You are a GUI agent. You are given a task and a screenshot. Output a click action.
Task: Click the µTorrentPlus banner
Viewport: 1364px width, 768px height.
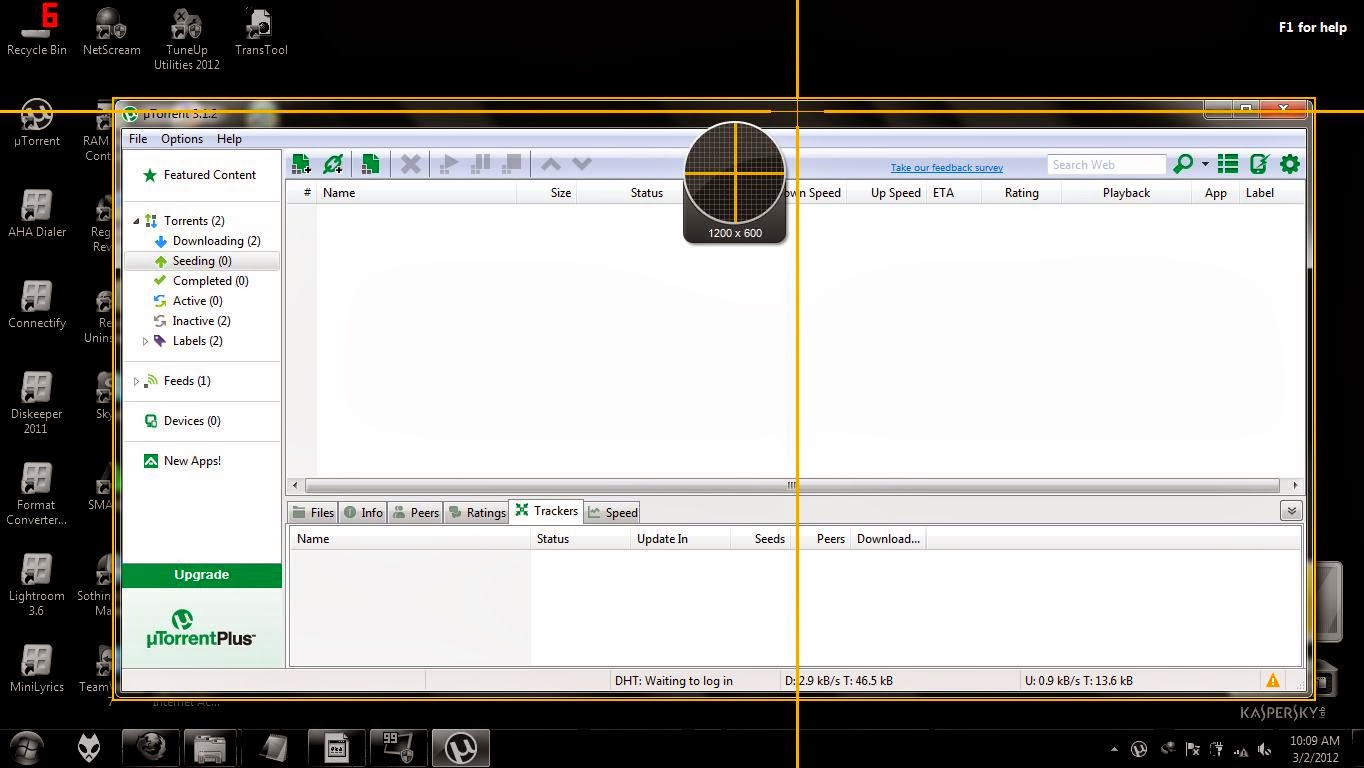(202, 628)
